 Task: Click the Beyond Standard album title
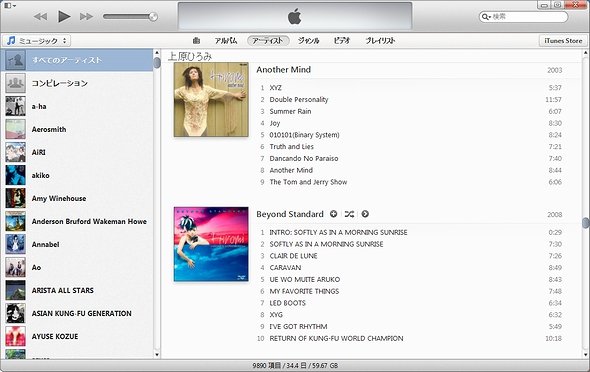click(x=290, y=214)
